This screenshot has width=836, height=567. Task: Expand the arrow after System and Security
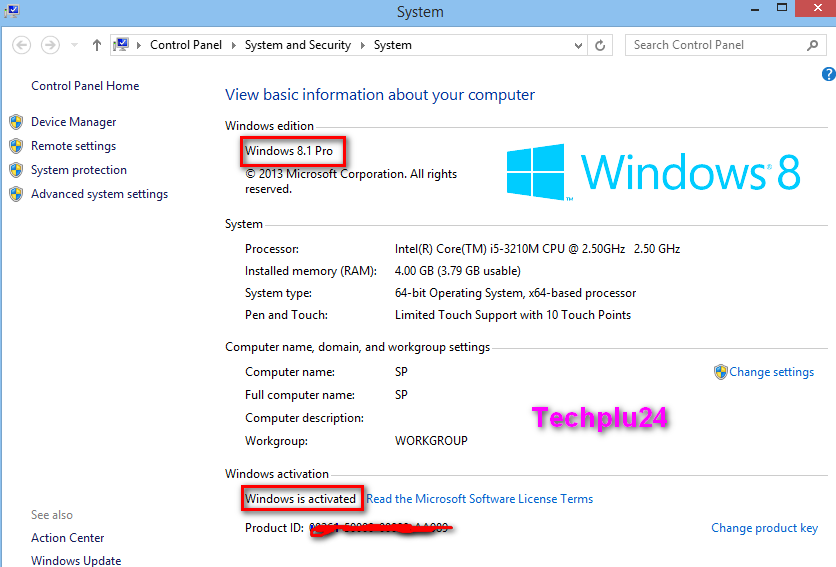pos(363,45)
